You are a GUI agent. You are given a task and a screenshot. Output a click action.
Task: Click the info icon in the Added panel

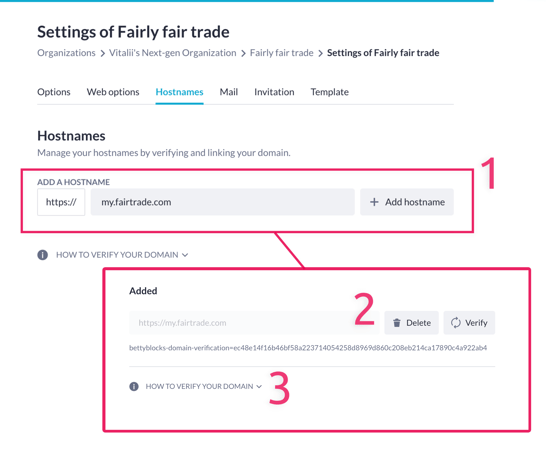pos(134,386)
